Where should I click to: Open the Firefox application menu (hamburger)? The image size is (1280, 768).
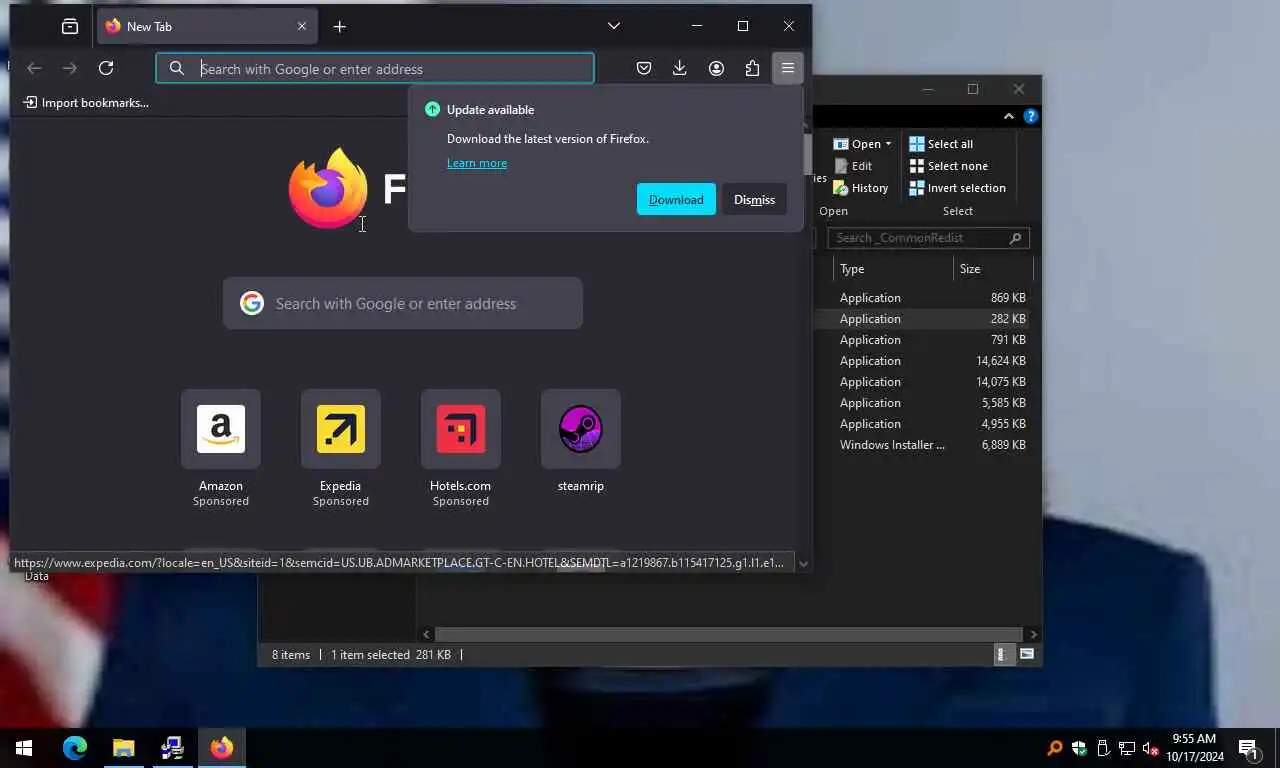pos(788,69)
